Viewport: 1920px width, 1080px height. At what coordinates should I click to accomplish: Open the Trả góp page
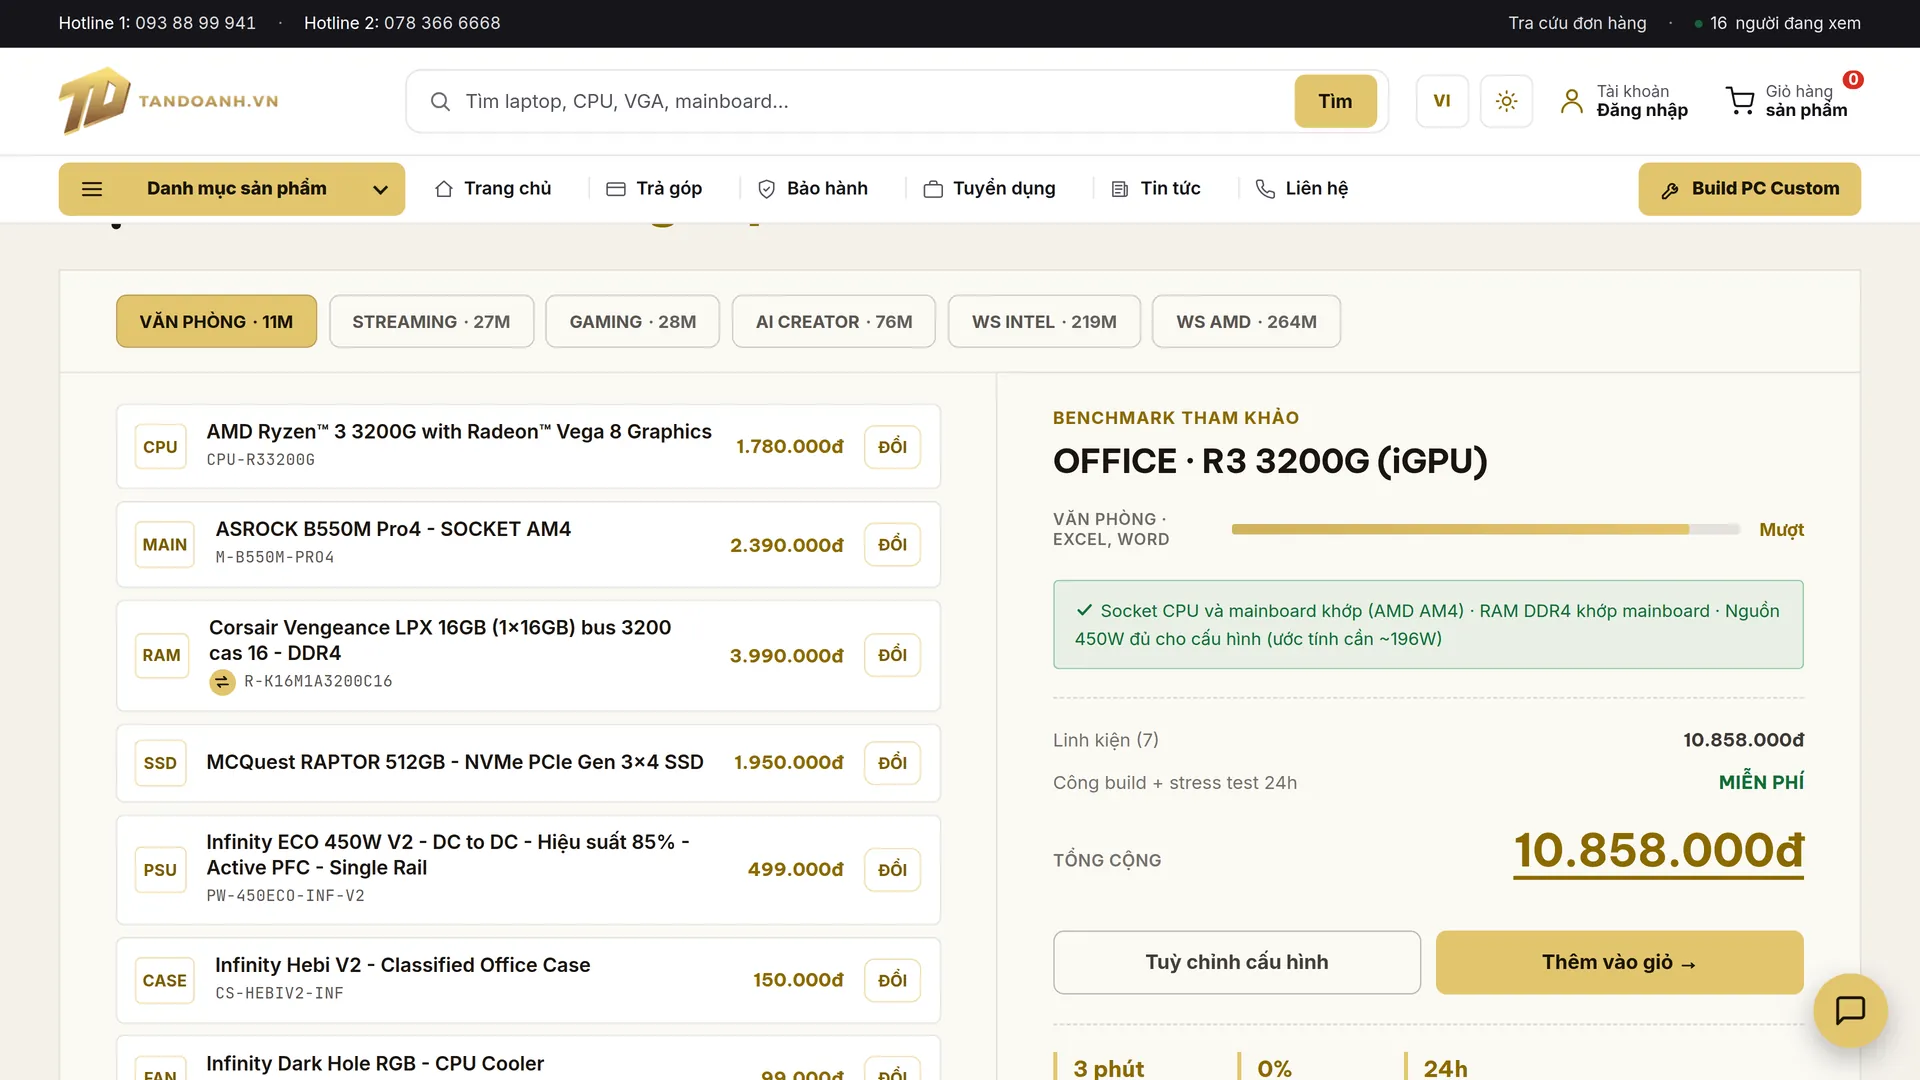tap(654, 189)
